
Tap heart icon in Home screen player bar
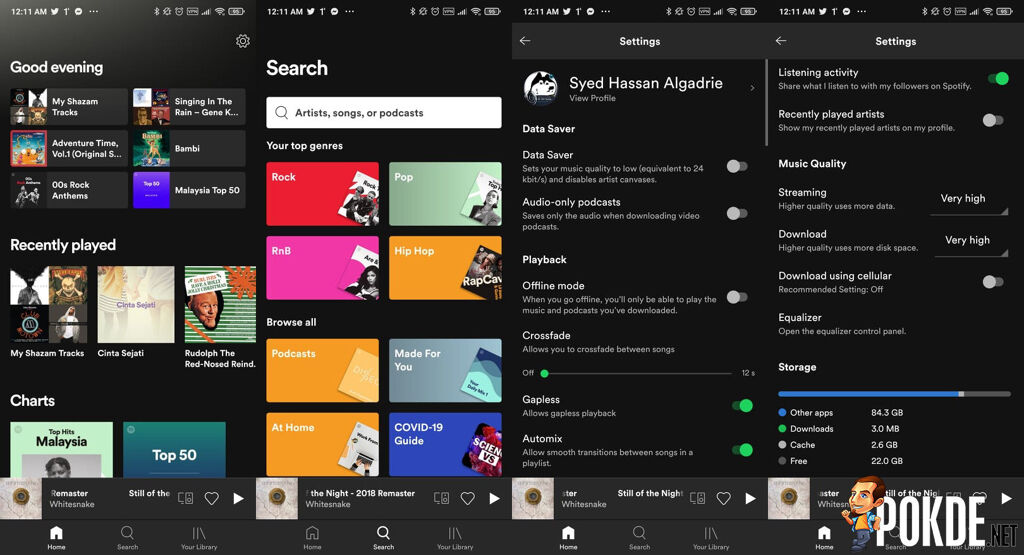212,498
